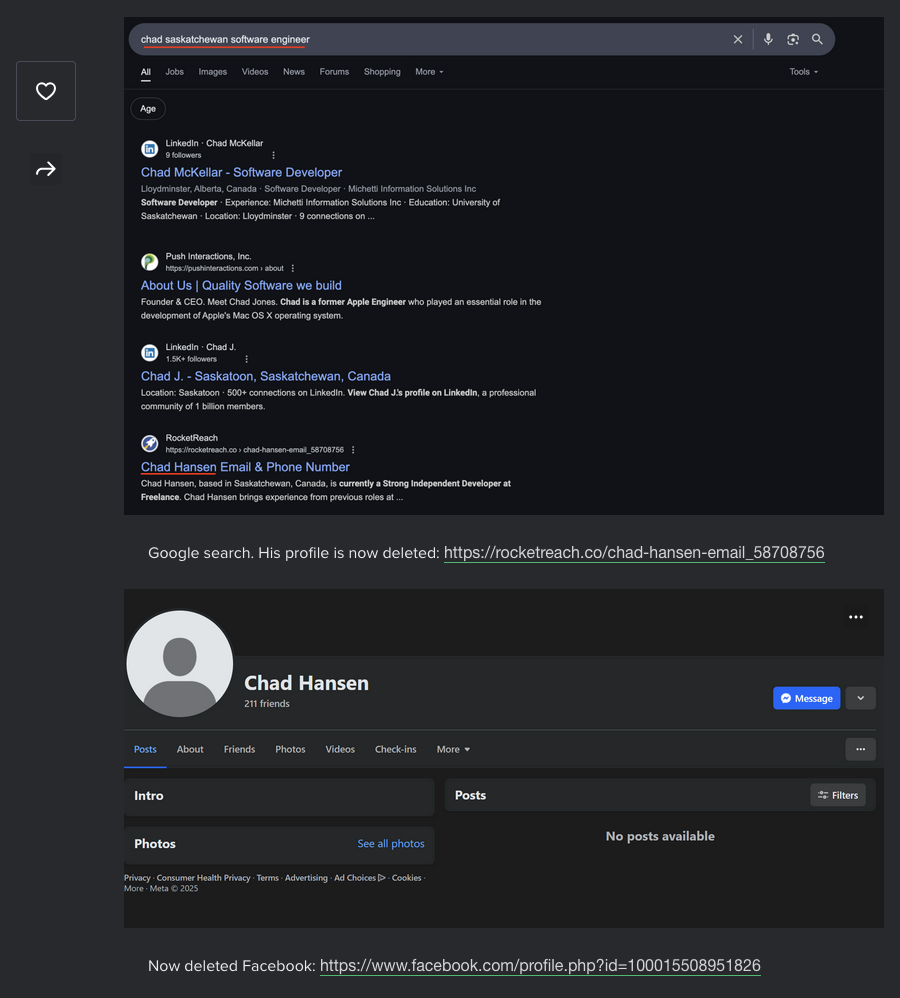The height and width of the screenshot is (998, 900).
Task: Click the magnifying glass search icon
Action: 817,39
